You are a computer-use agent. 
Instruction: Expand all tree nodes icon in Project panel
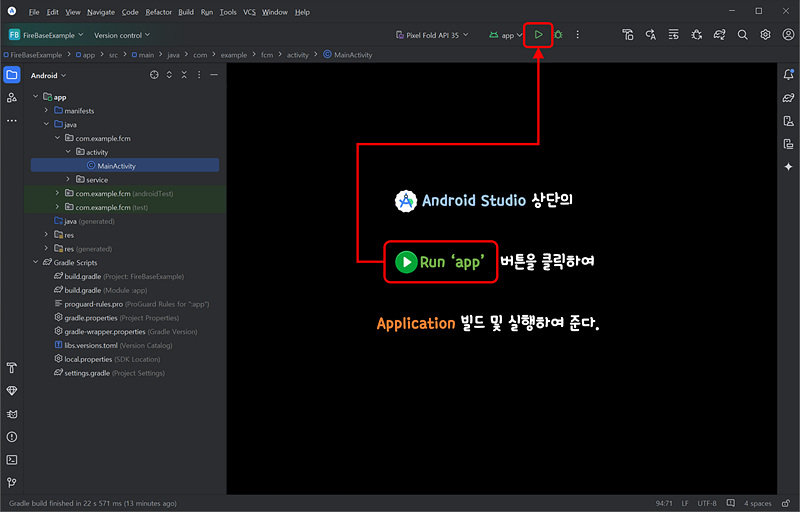169,75
